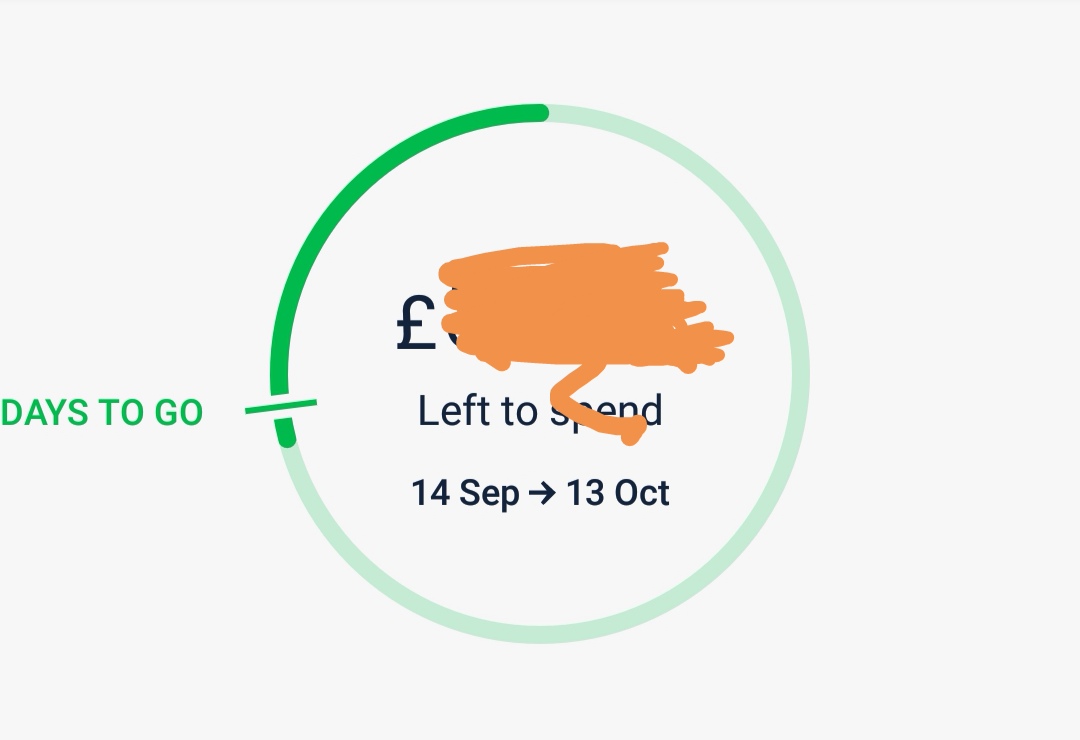
Task: Click the rounded lower end of the dark arc
Action: click(287, 439)
